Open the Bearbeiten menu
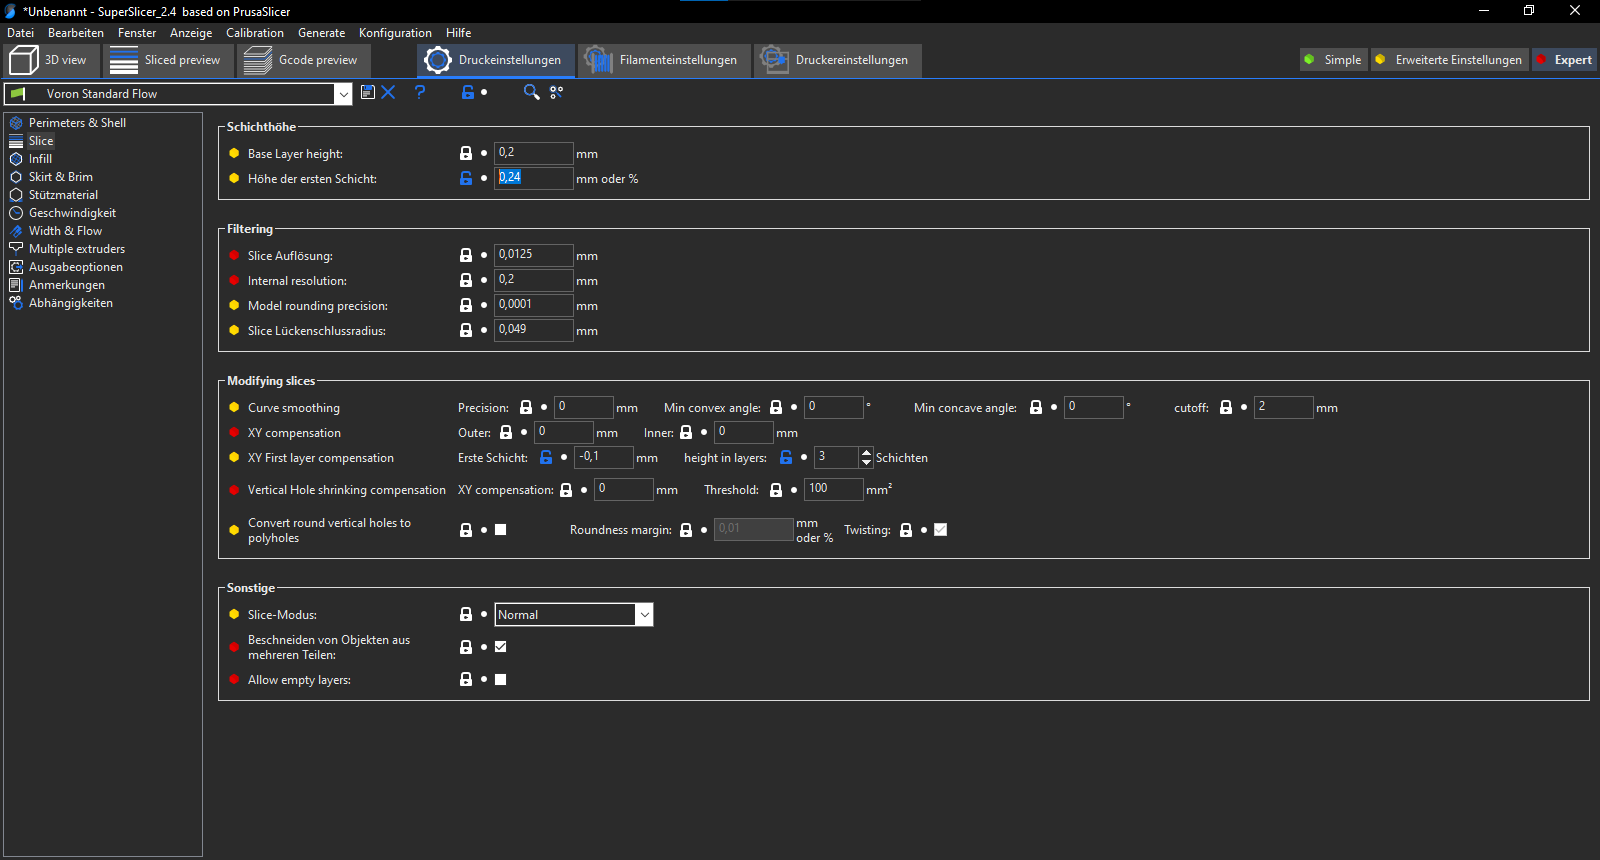 76,32
